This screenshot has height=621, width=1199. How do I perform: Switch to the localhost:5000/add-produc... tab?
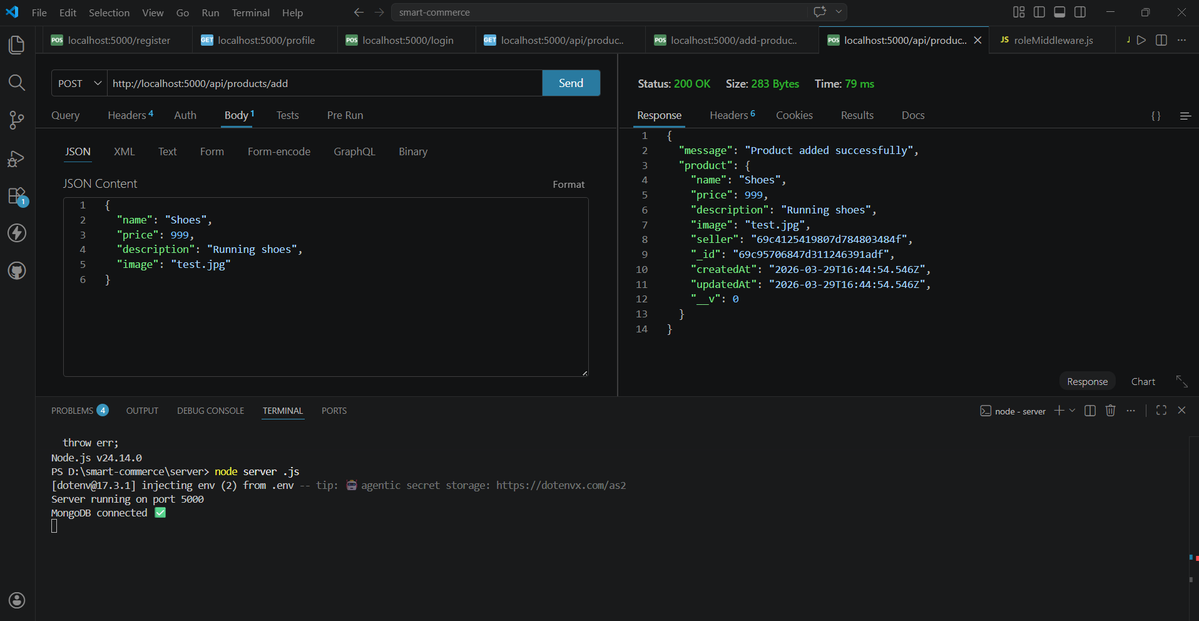(x=731, y=40)
